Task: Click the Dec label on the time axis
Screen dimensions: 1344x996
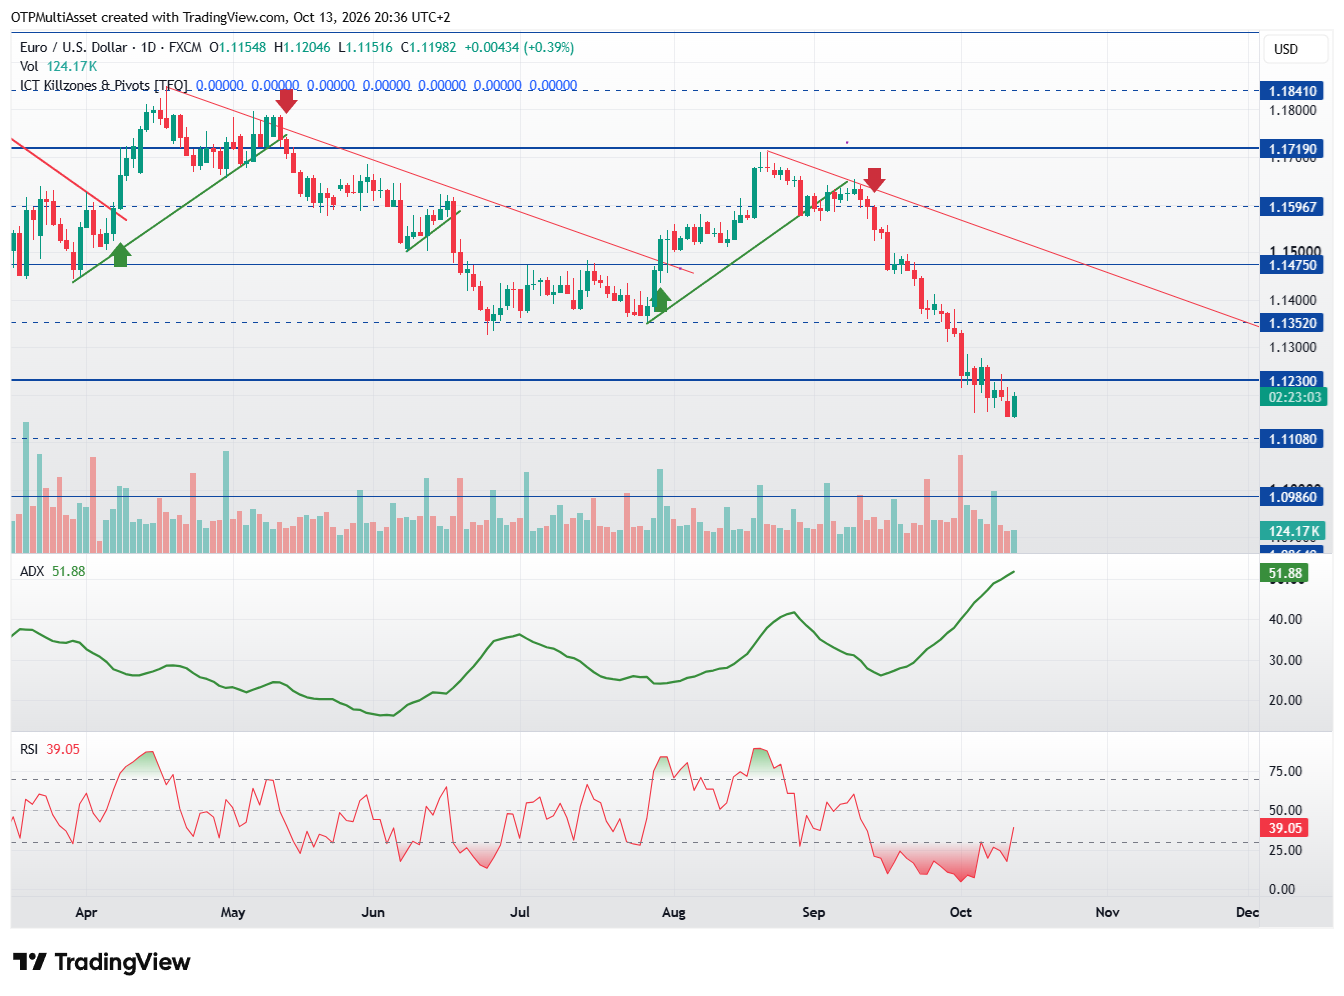Action: (x=1248, y=912)
